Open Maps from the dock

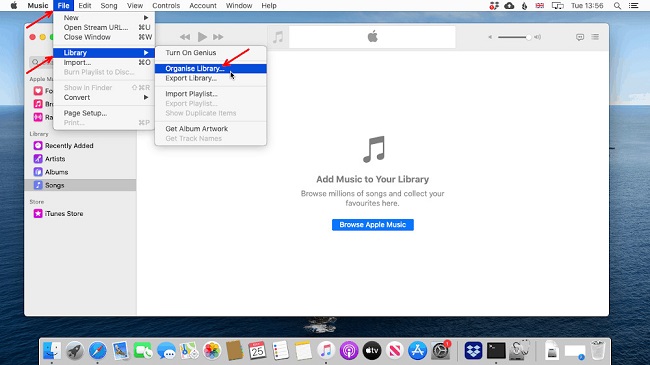(x=189, y=351)
